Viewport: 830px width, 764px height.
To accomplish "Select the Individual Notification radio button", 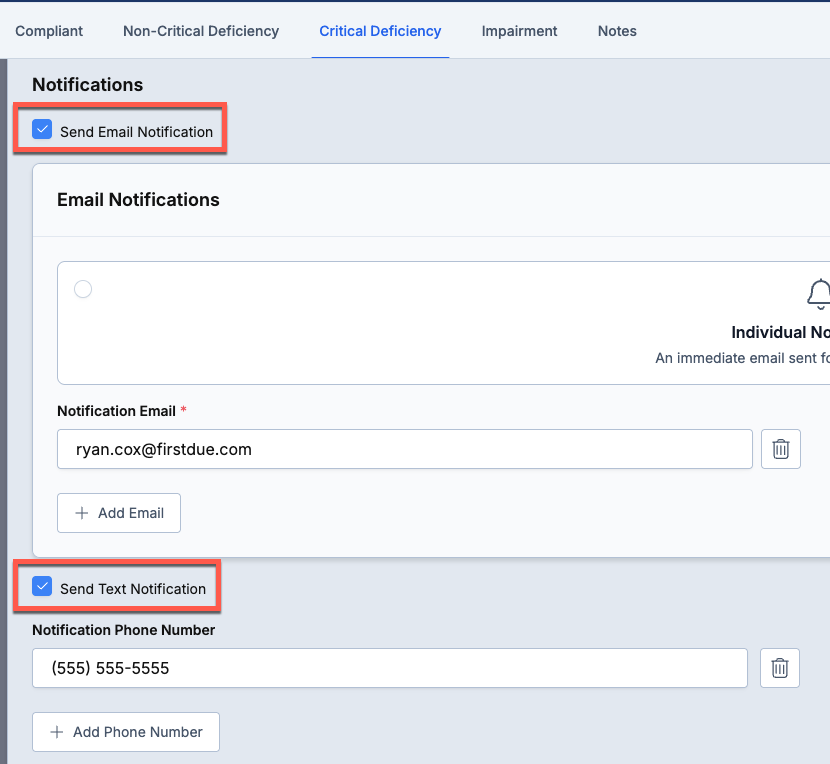I will coord(83,289).
